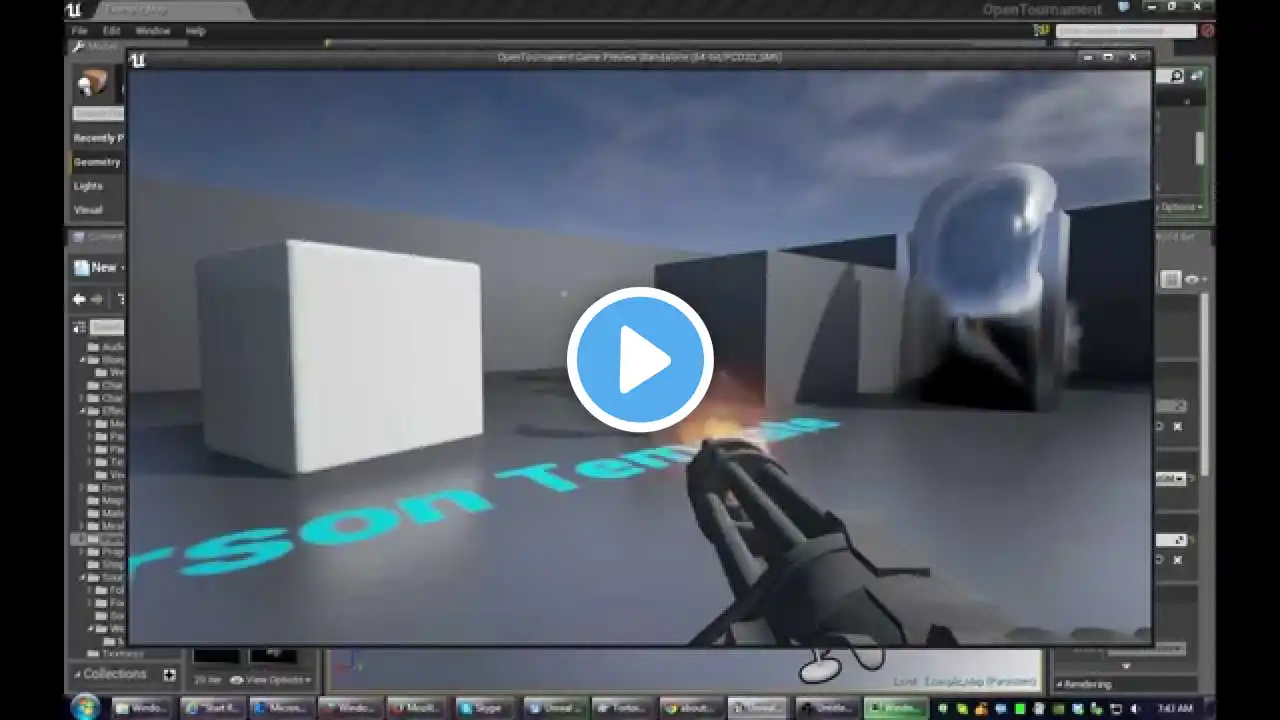Open the View Options dropdown
This screenshot has height=720, width=1280.
click(270, 680)
